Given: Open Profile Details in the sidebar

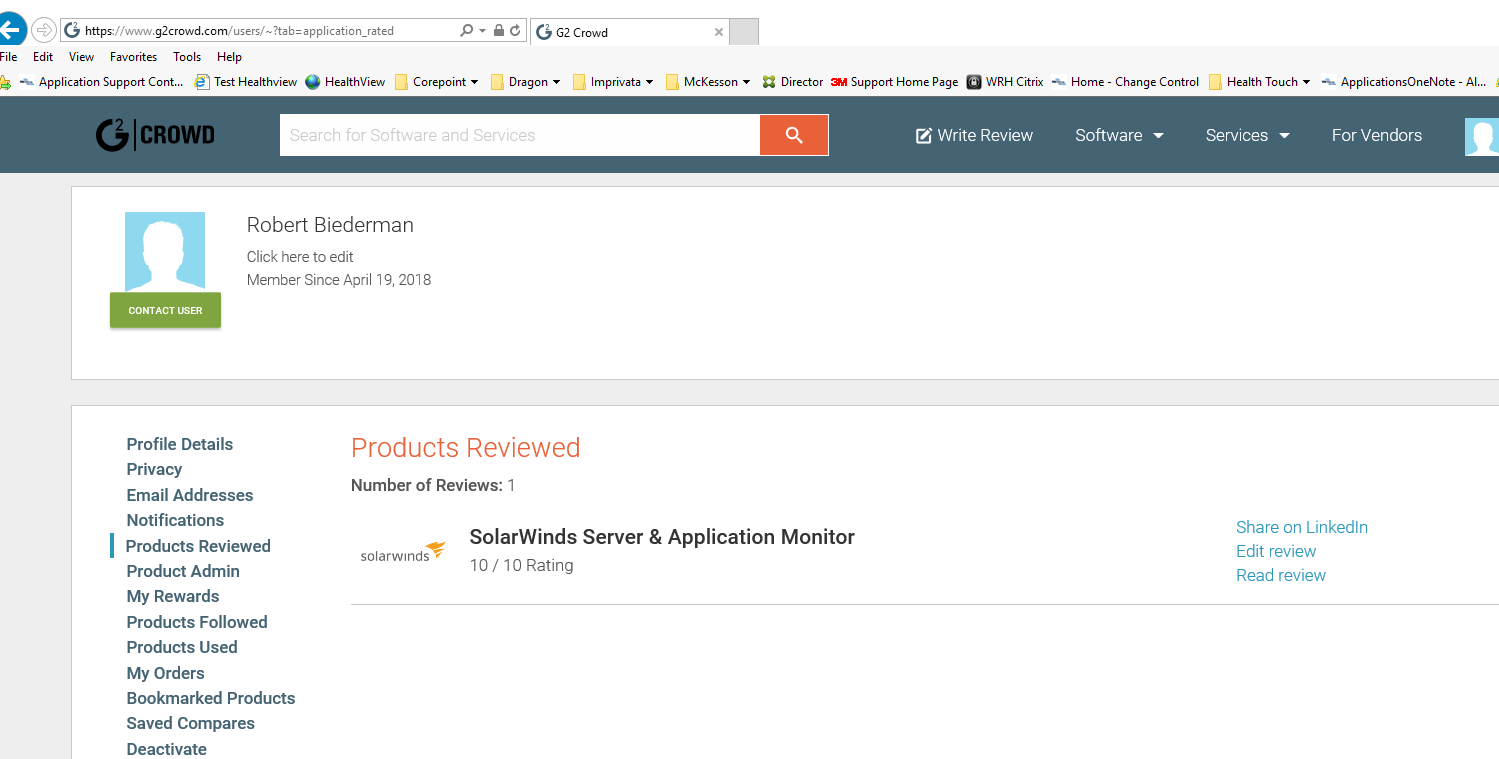Looking at the screenshot, I should tap(180, 444).
